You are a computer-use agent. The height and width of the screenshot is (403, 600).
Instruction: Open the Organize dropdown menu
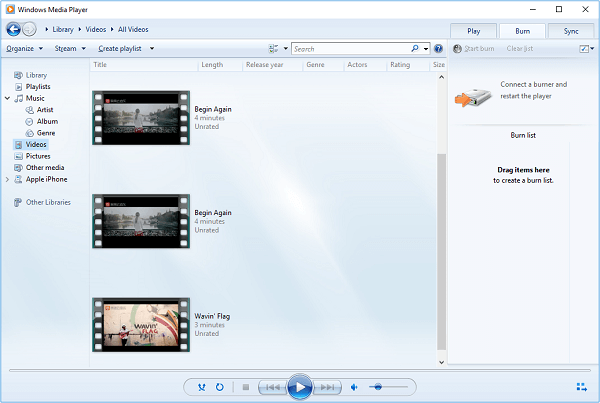pyautogui.click(x=24, y=49)
